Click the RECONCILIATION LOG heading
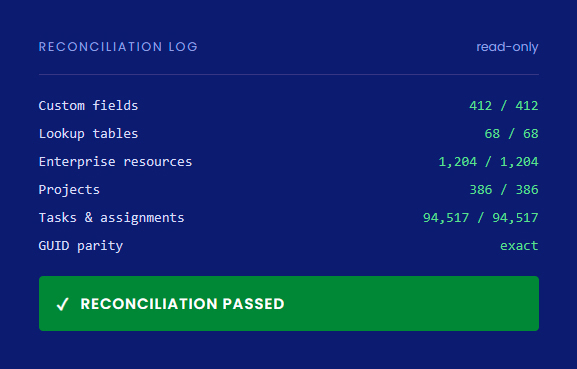The height and width of the screenshot is (369, 577). pos(118,47)
